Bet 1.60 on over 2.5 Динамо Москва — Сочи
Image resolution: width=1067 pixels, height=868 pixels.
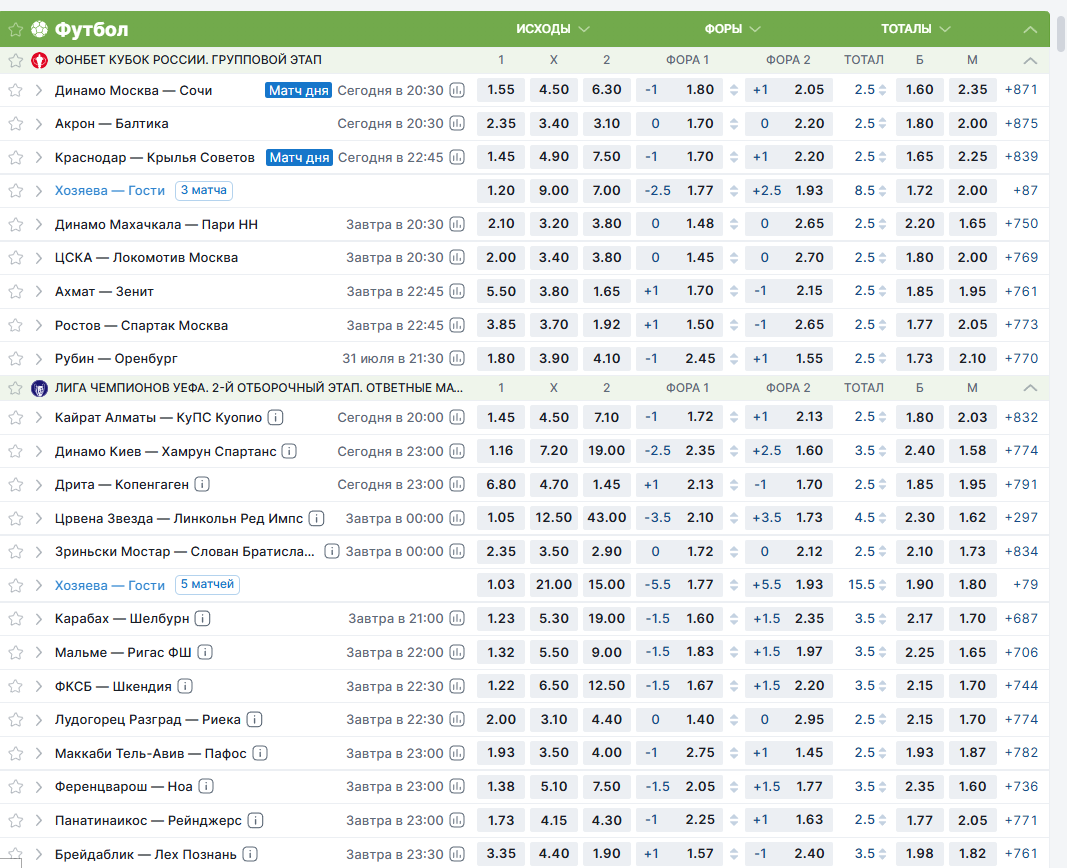(x=919, y=90)
